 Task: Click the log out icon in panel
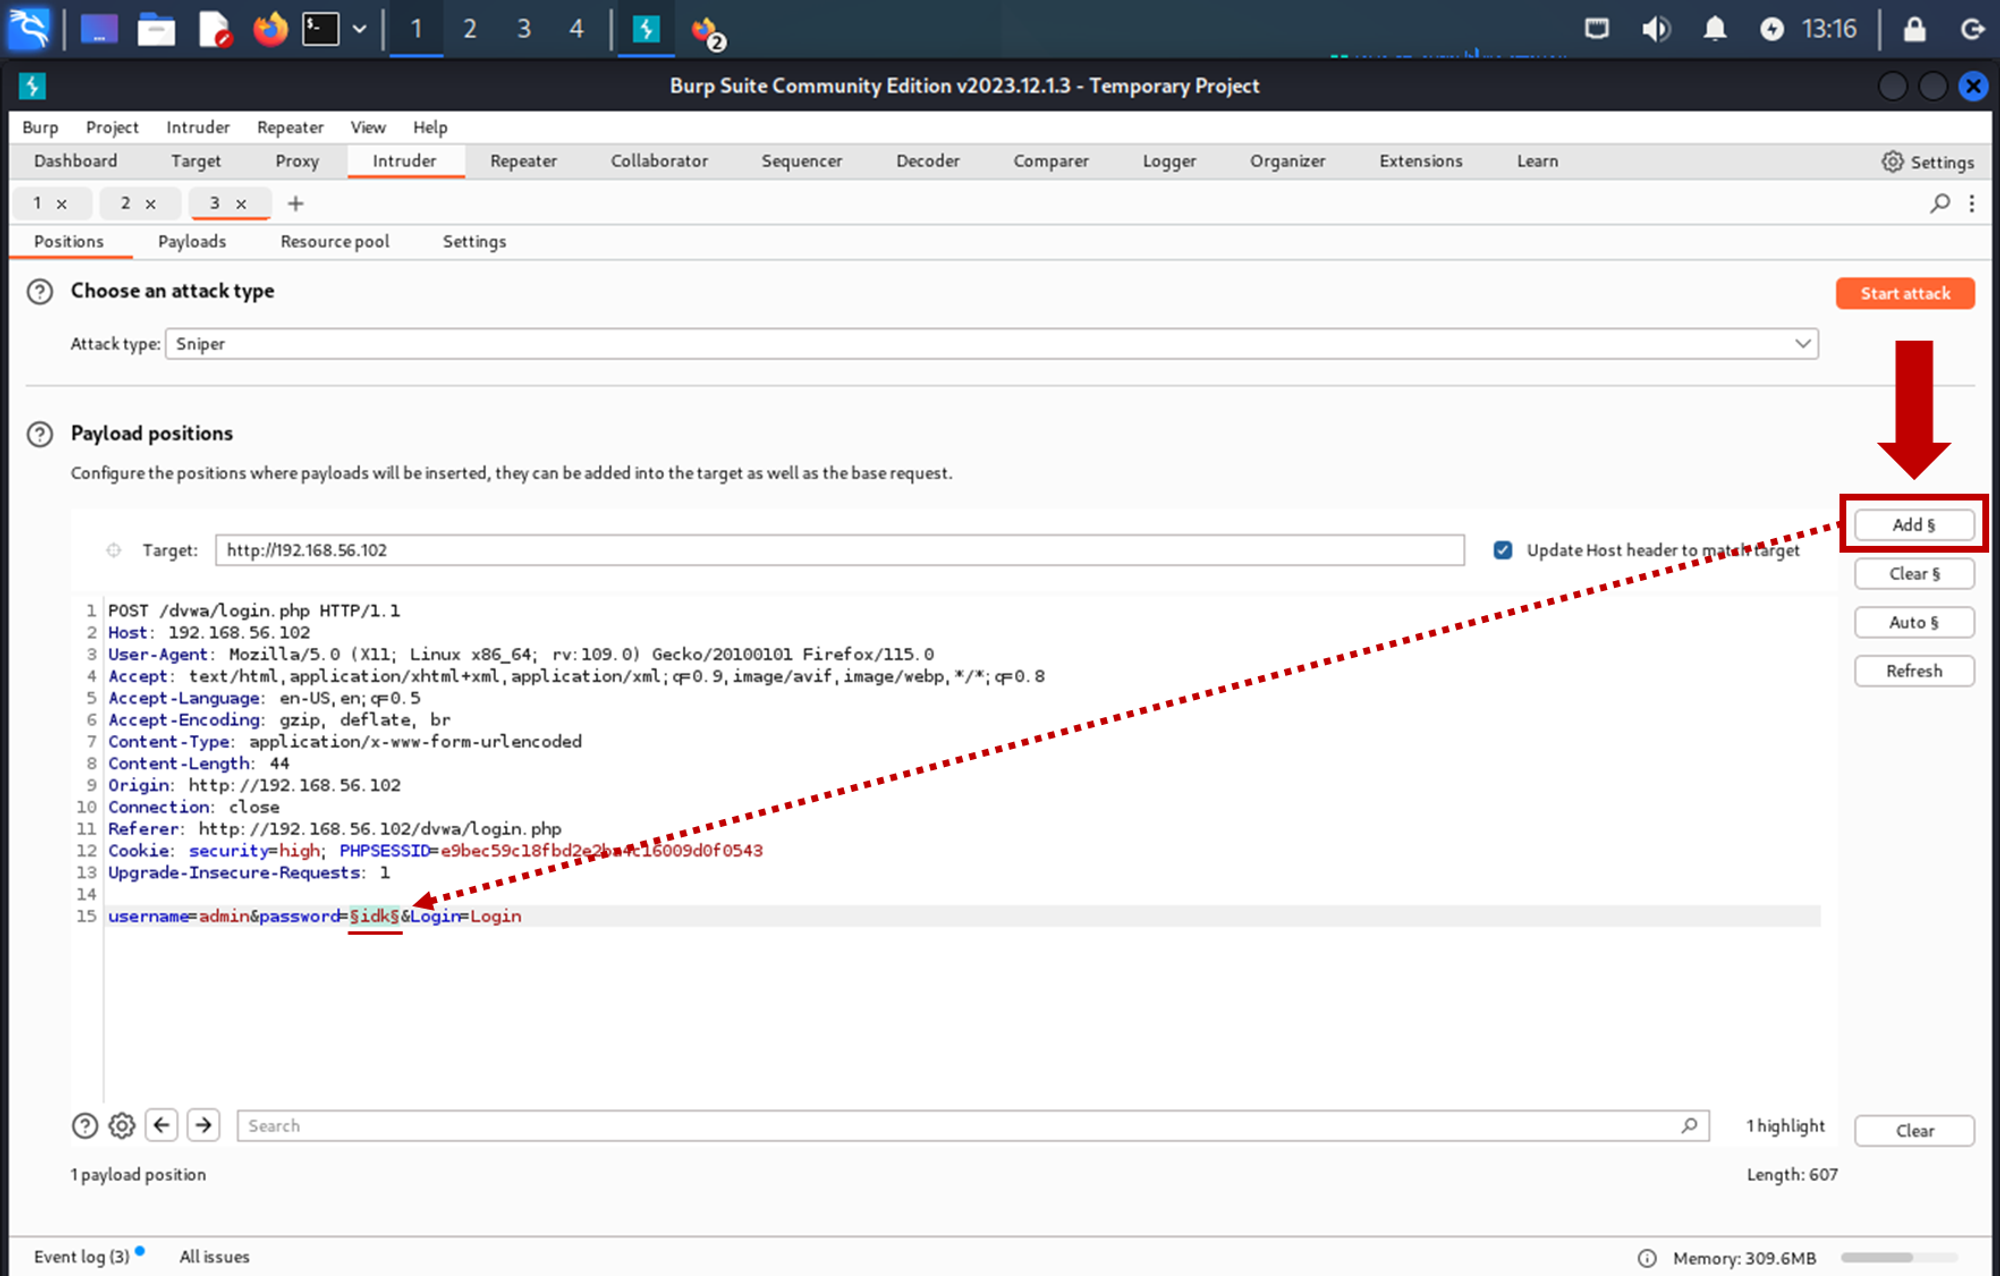point(1972,29)
